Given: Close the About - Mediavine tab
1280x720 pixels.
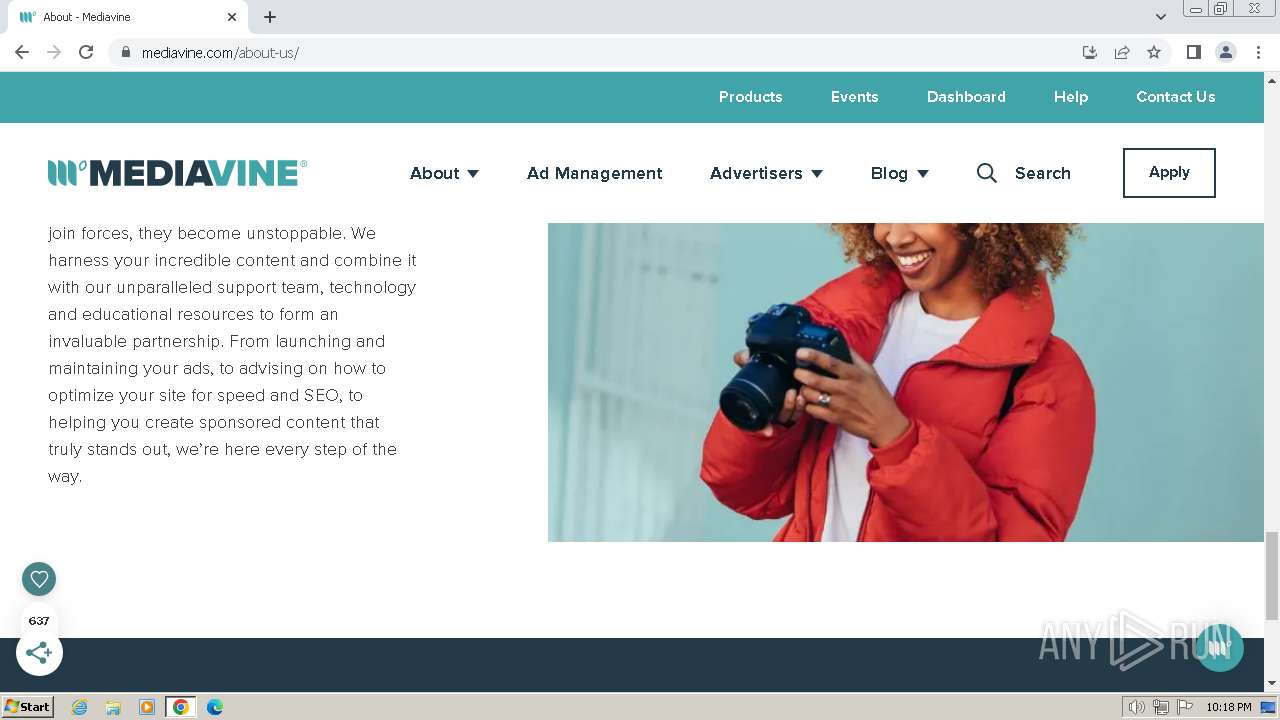Looking at the screenshot, I should tap(232, 17).
